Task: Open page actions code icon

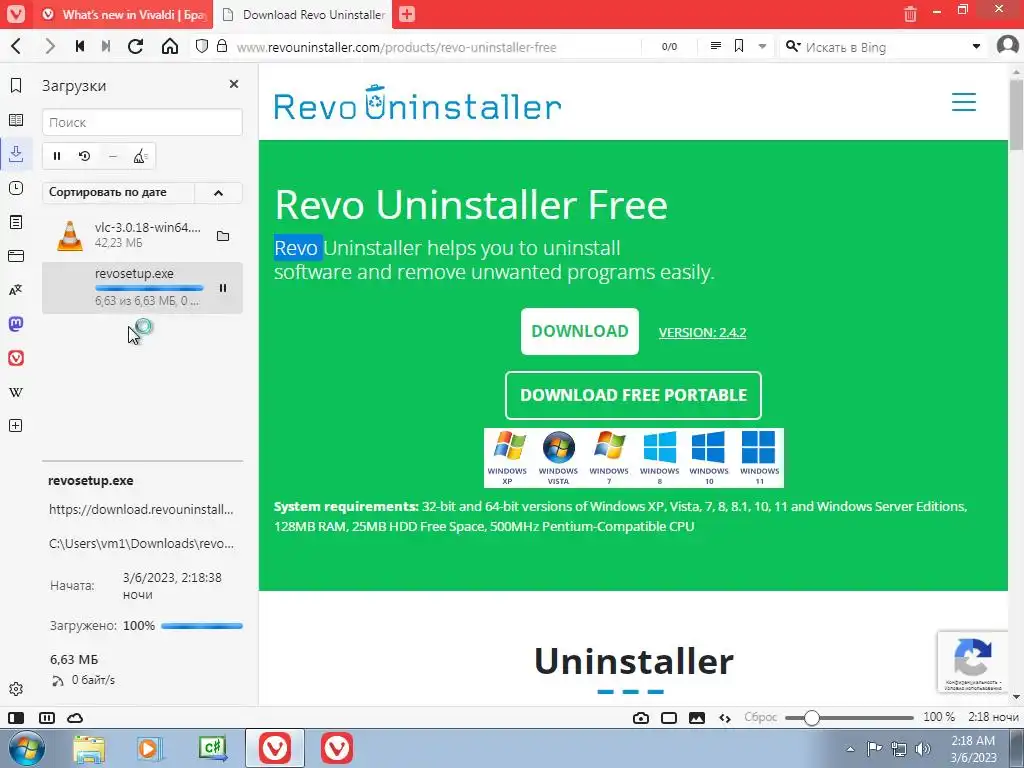Action: point(725,718)
